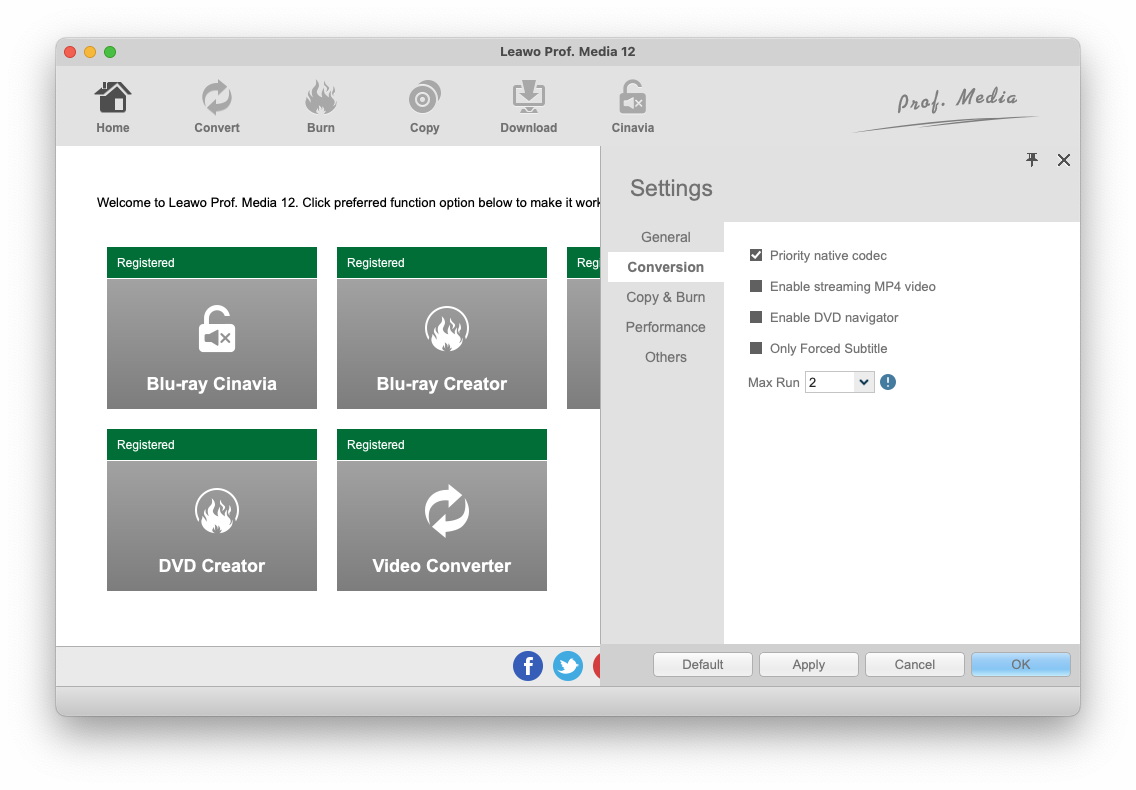Enable DVD navigator checkbox
Screen dimensions: 1136x790
756,318
